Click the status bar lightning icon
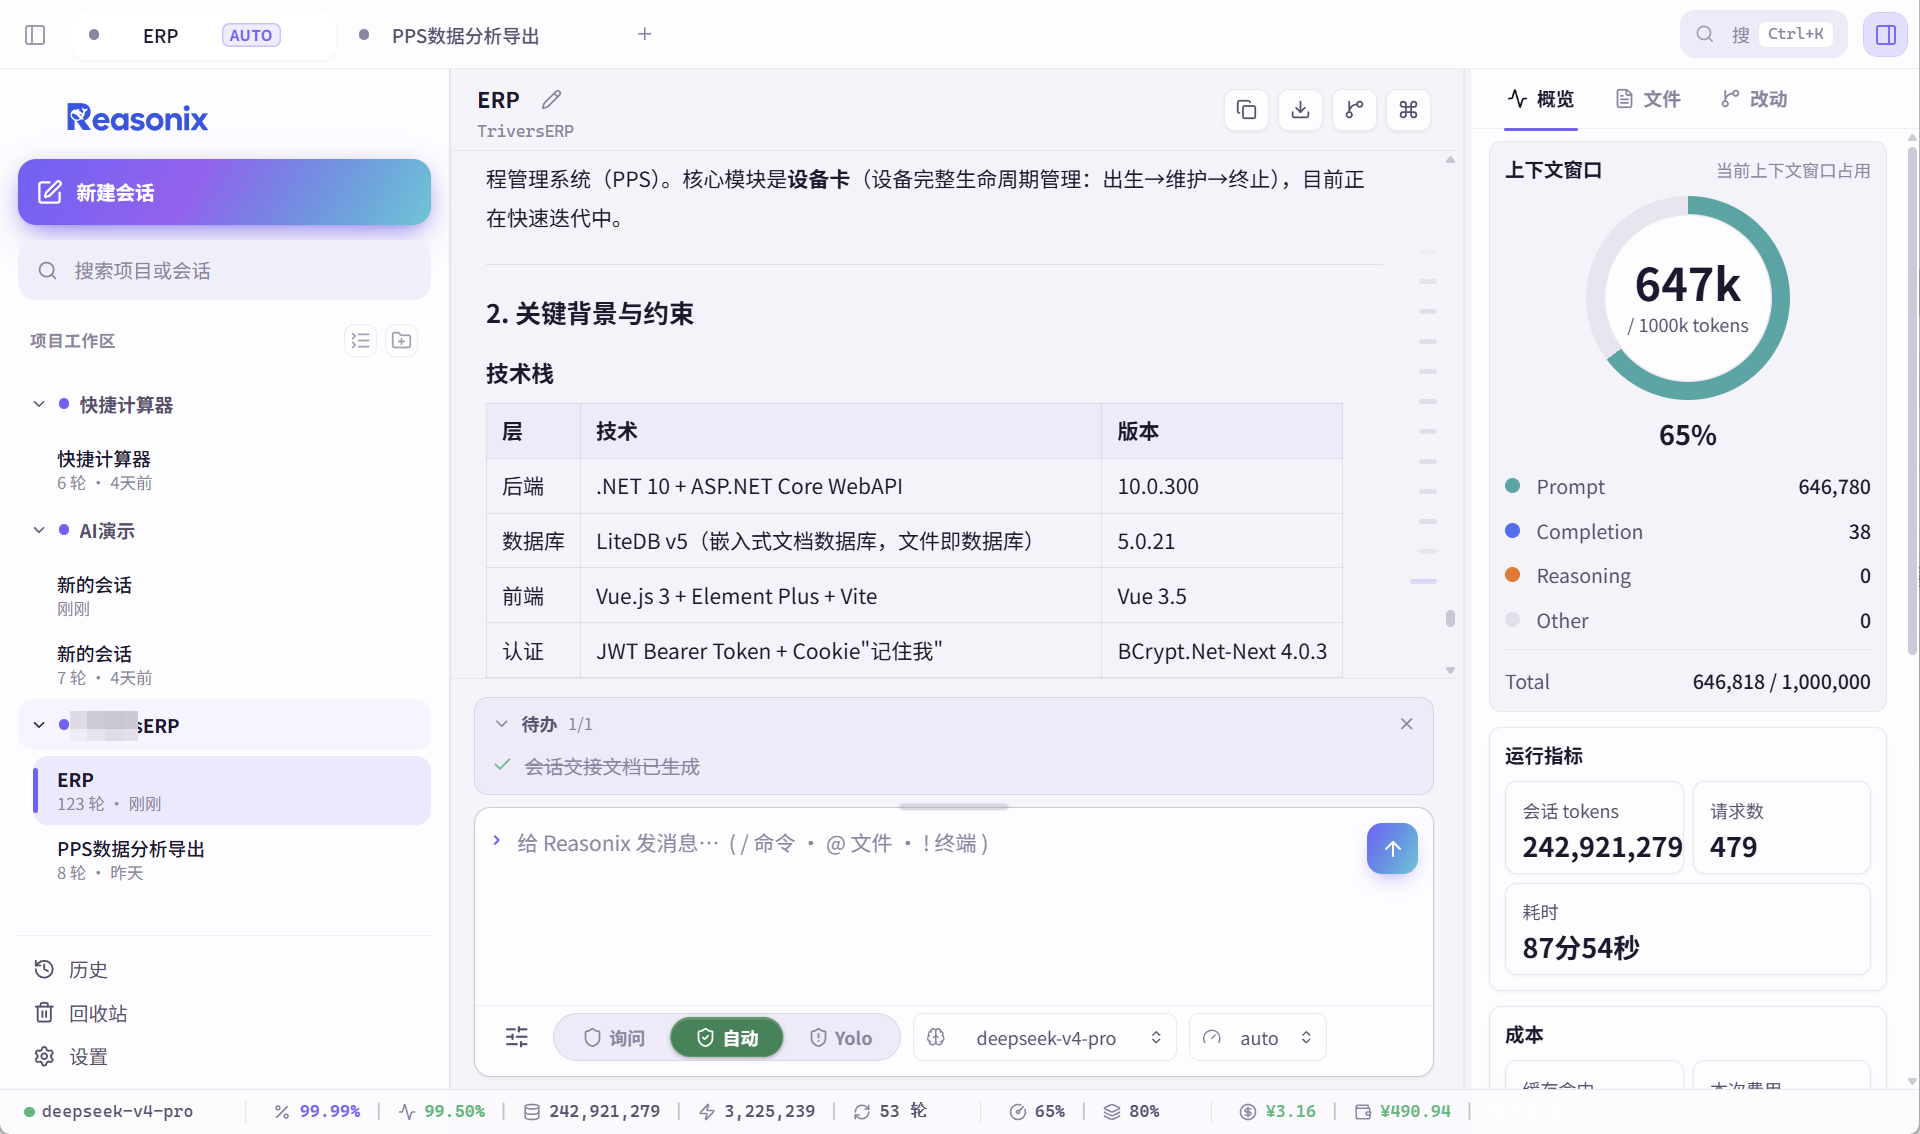Screen dimensions: 1920x1134 (707, 1111)
